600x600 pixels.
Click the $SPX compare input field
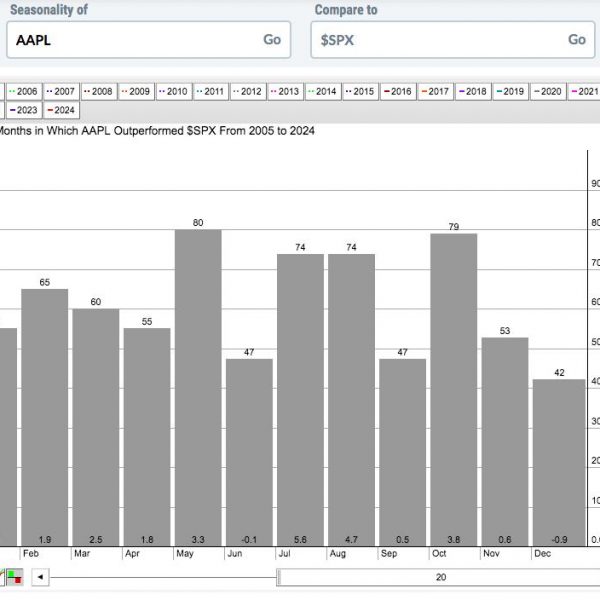point(453,40)
